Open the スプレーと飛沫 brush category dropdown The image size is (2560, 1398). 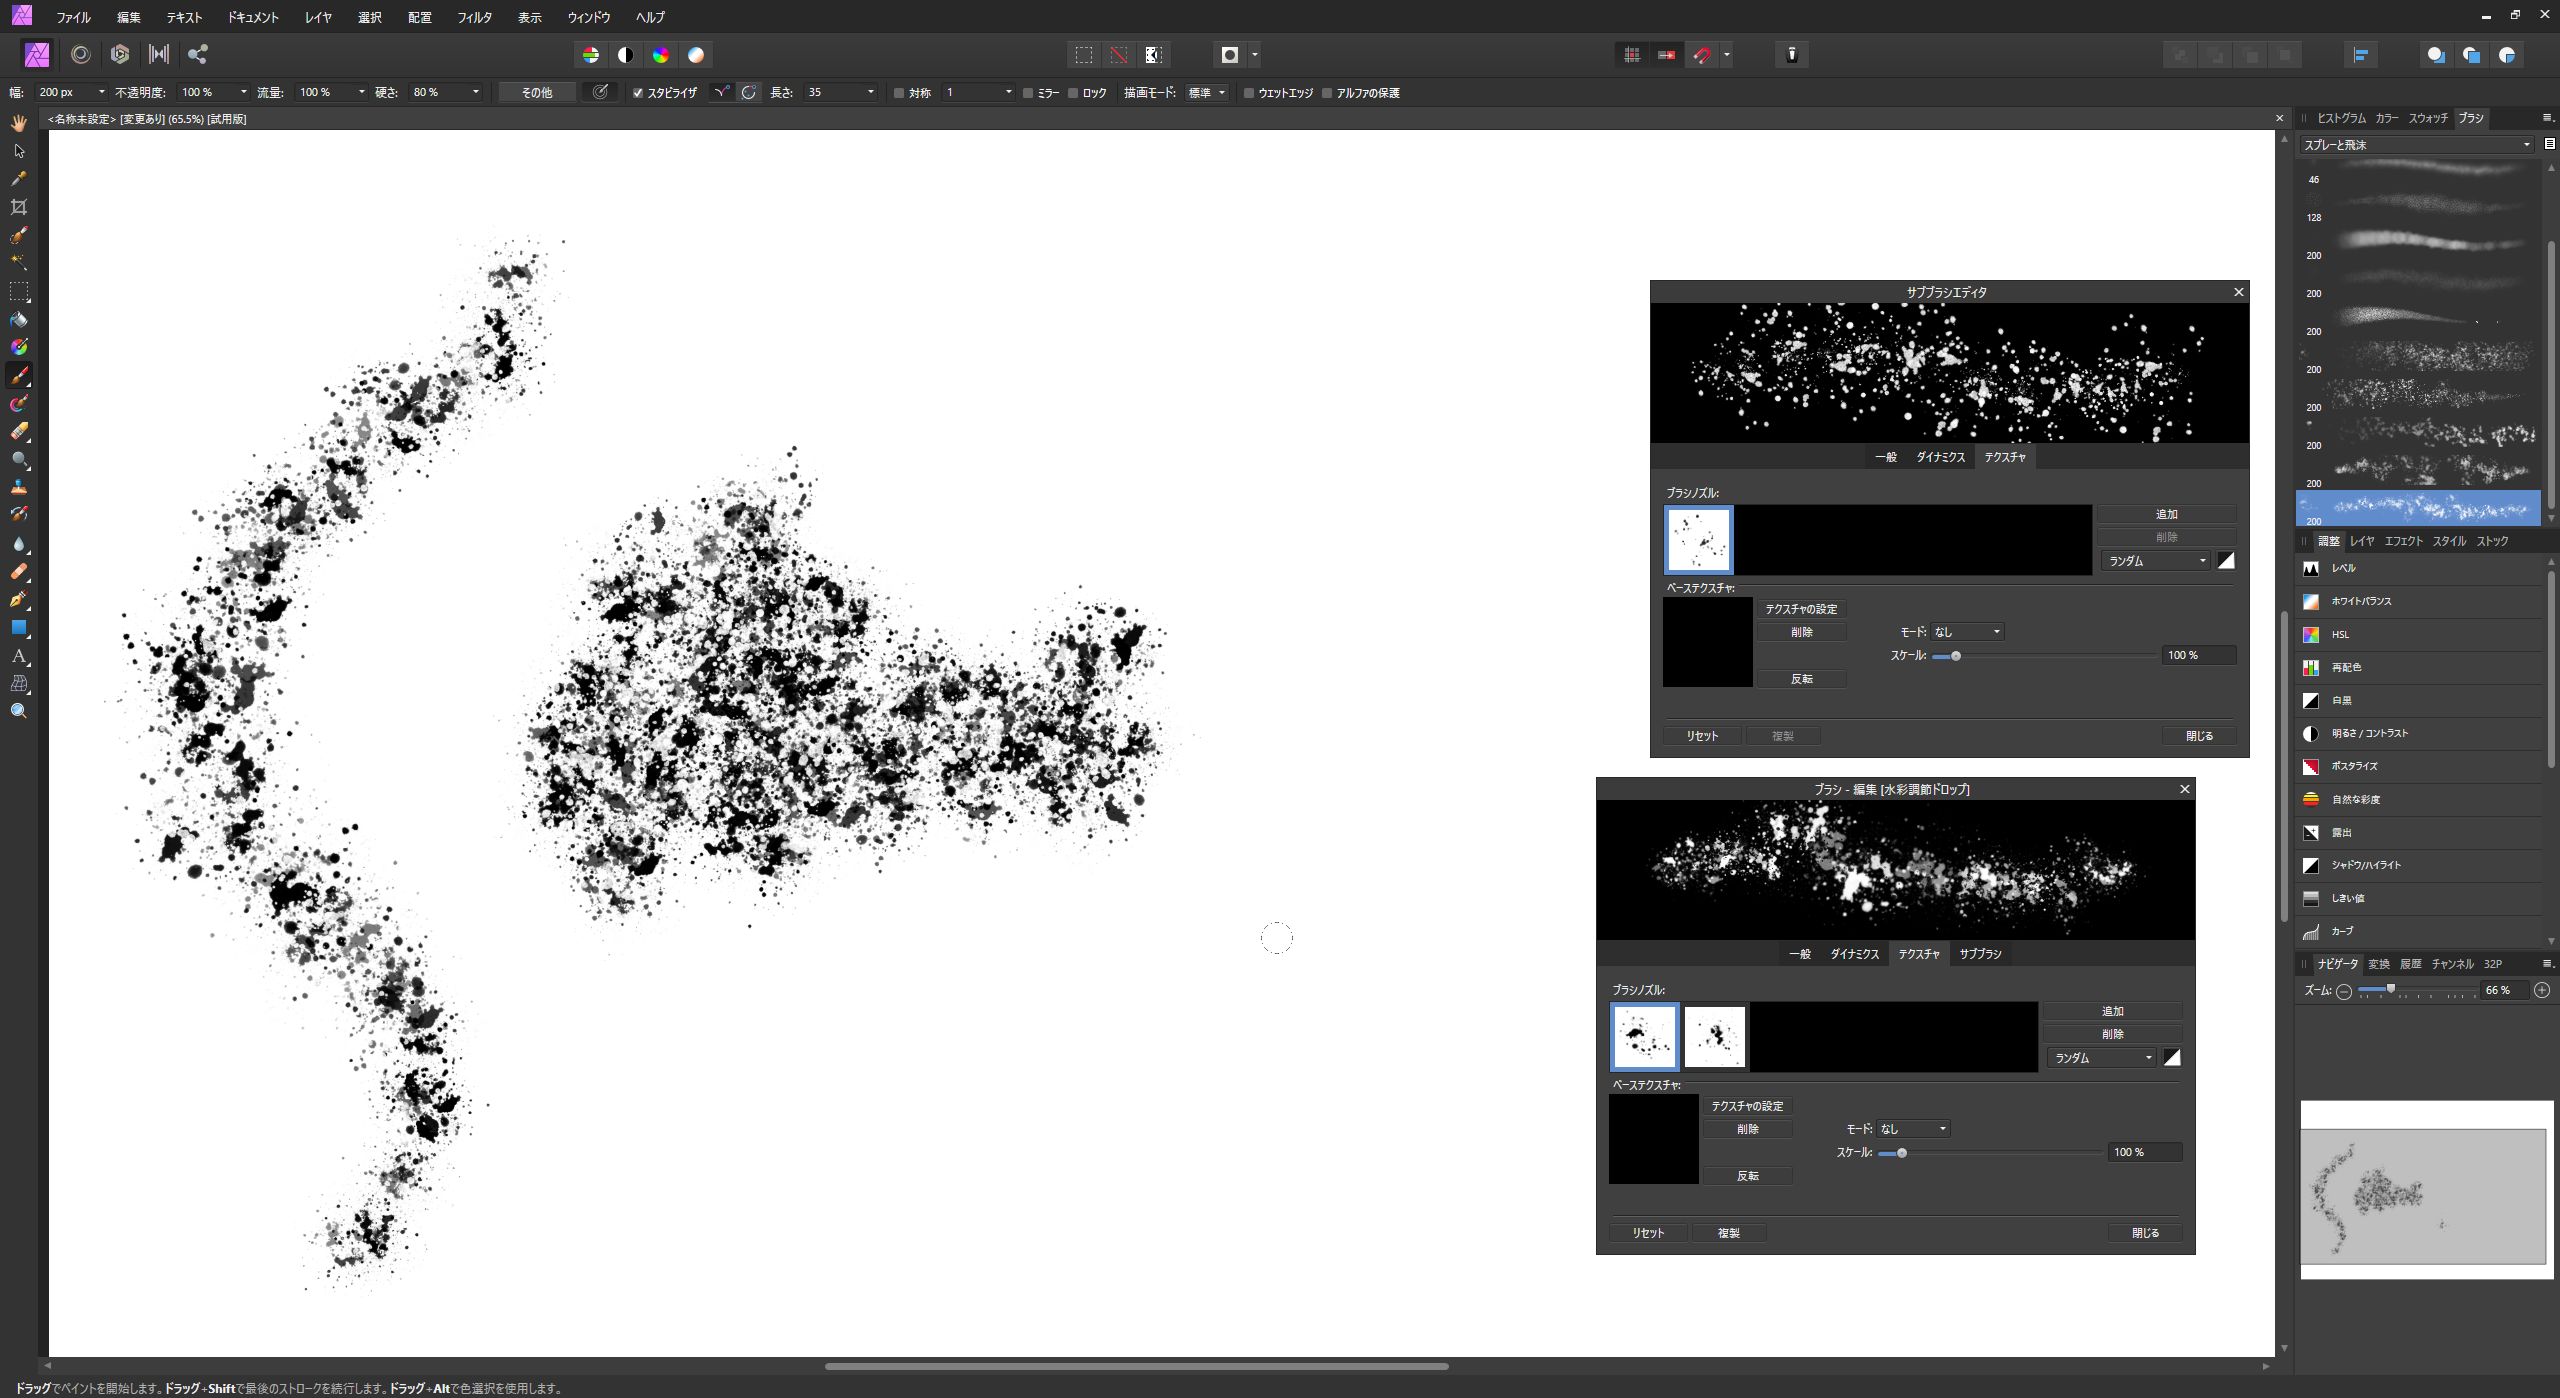(x=2417, y=145)
